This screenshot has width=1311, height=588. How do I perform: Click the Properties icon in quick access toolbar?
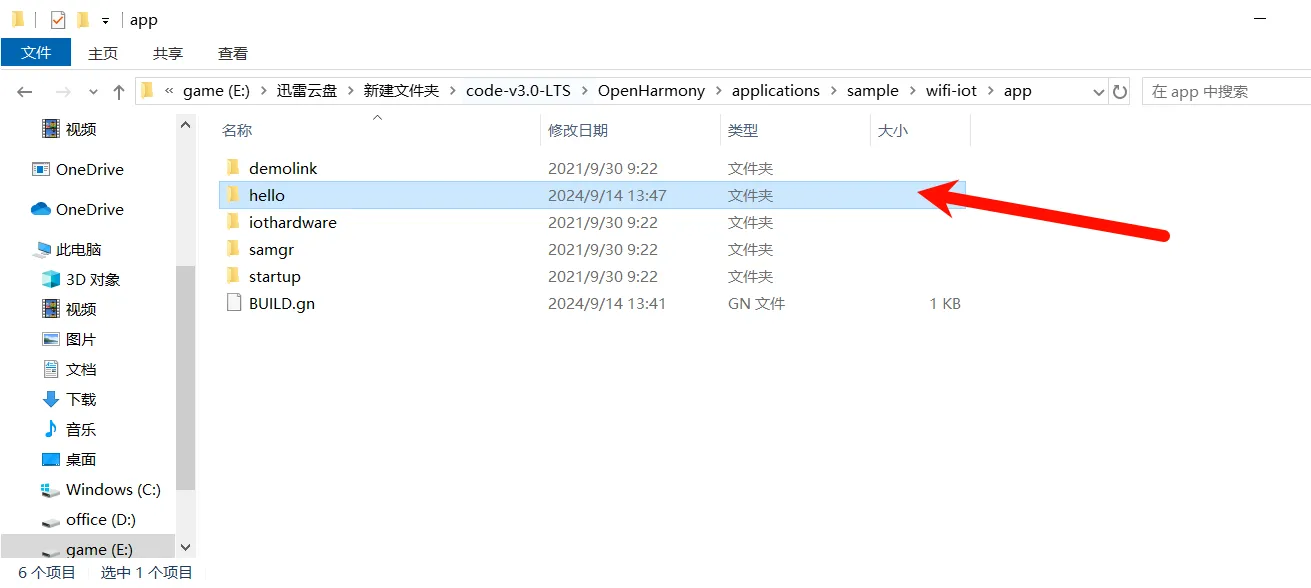58,20
